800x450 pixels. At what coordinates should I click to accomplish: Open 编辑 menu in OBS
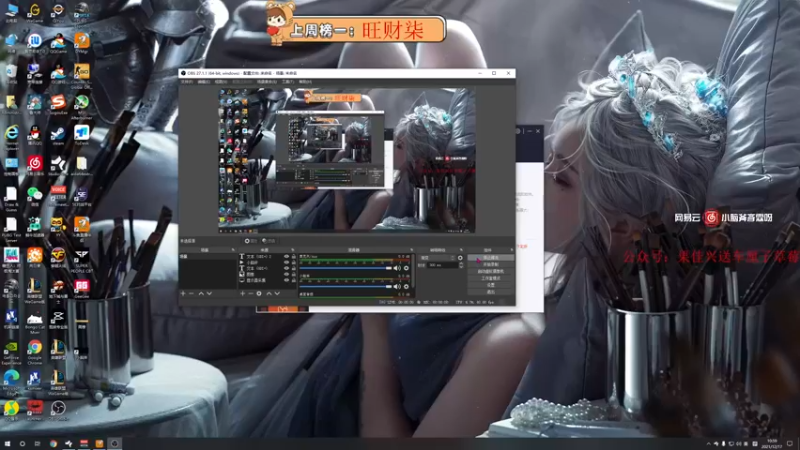[x=204, y=82]
